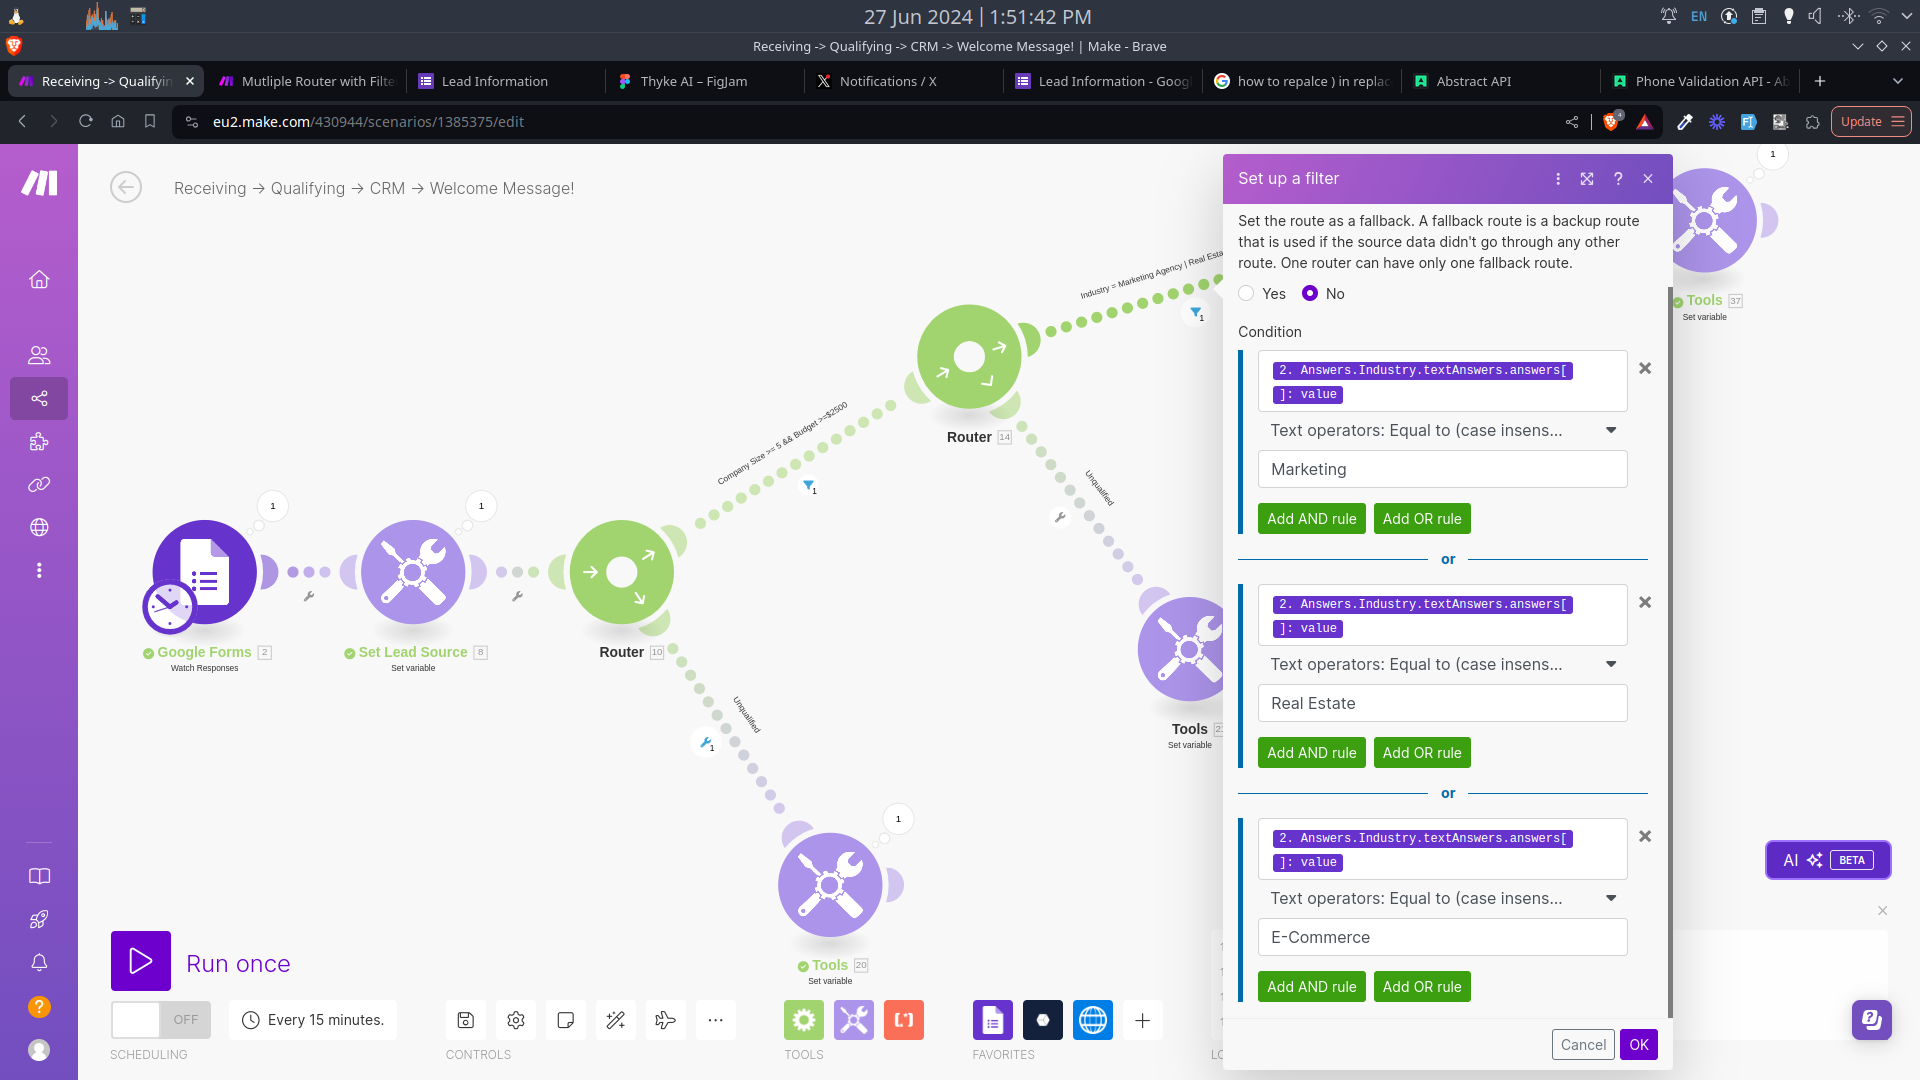Click OK to confirm the filter
This screenshot has height=1080, width=1920.
pyautogui.click(x=1638, y=1044)
